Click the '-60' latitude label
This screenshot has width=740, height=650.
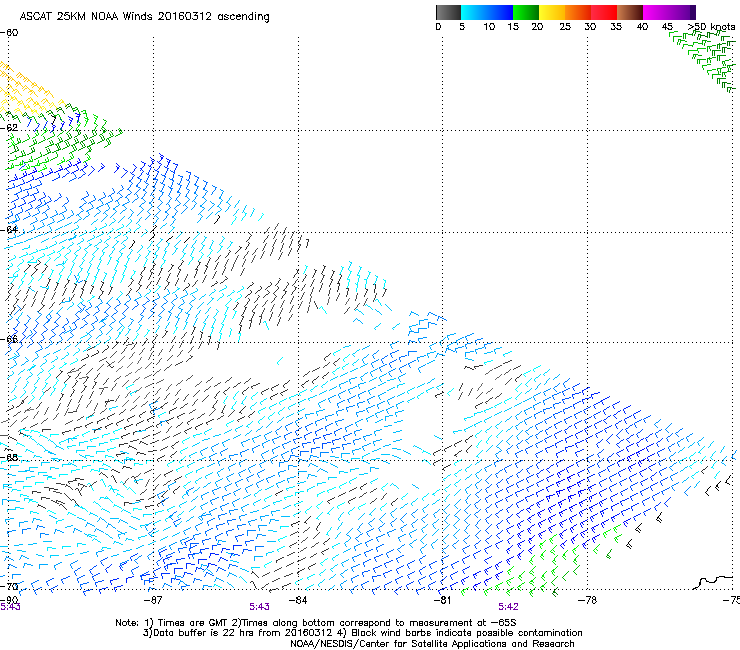pyautogui.click(x=9, y=33)
